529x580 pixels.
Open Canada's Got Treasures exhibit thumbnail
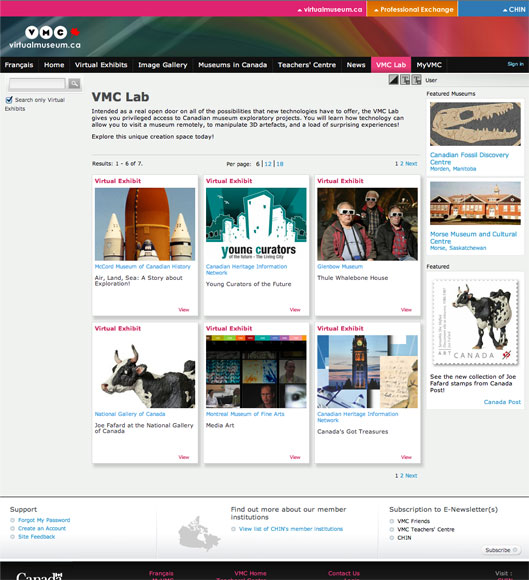pyautogui.click(x=367, y=371)
